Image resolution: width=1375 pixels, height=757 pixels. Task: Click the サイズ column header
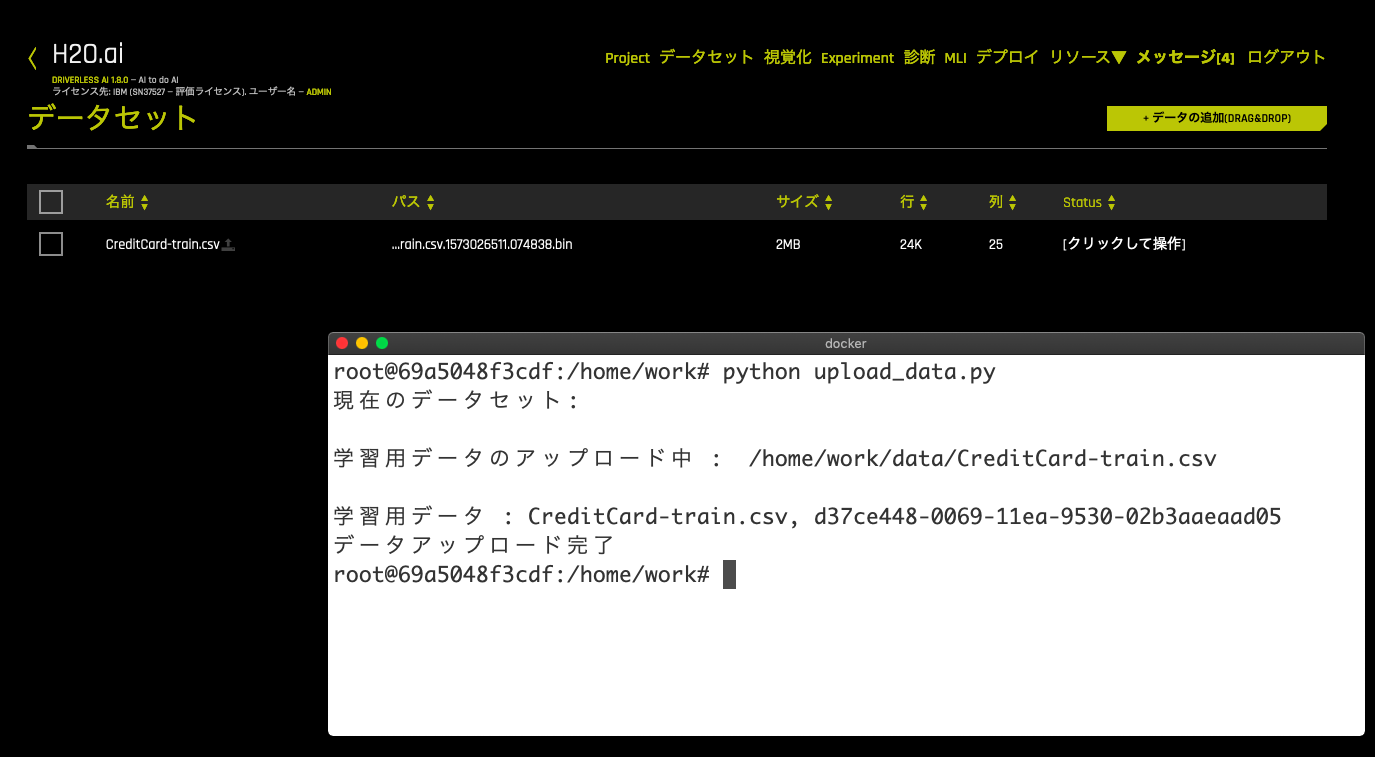[797, 202]
